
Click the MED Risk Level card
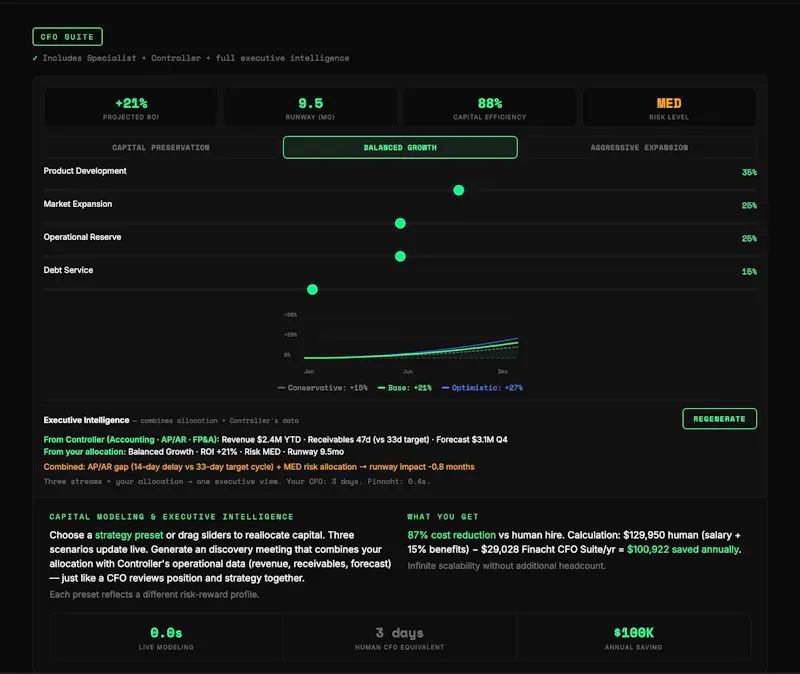pos(669,107)
